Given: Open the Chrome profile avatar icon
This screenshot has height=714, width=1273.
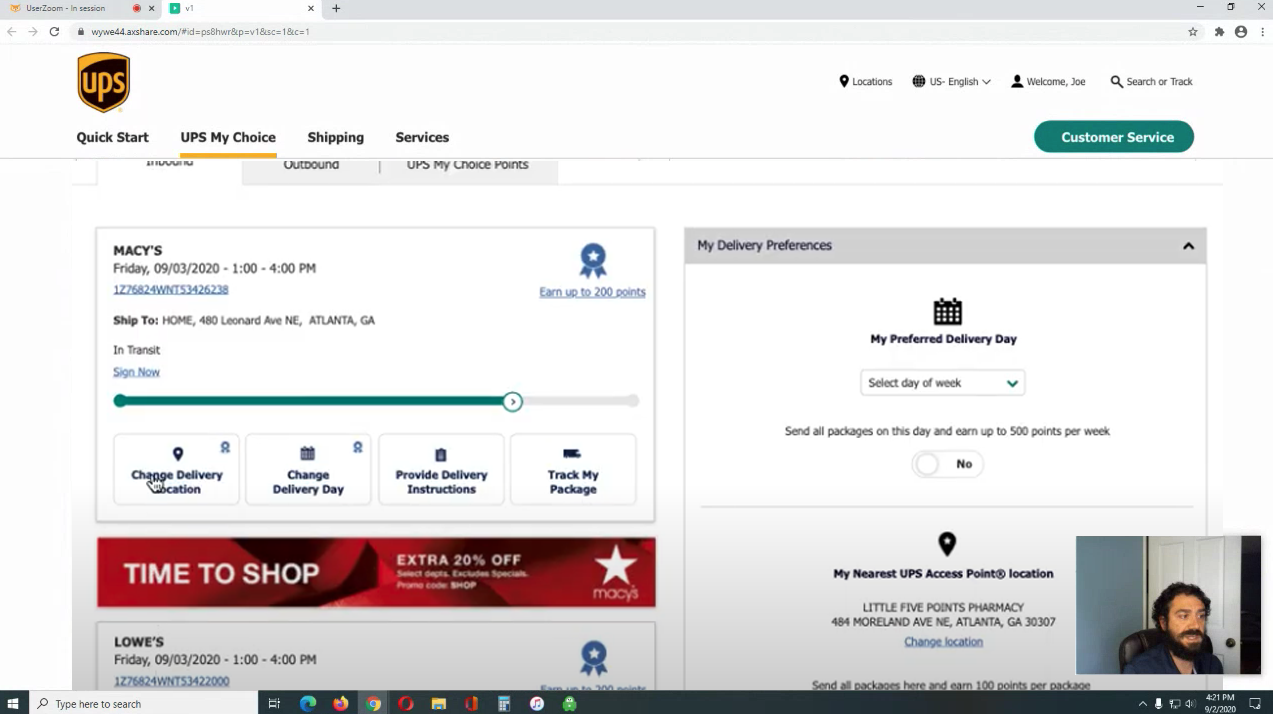Looking at the screenshot, I should tap(1241, 32).
